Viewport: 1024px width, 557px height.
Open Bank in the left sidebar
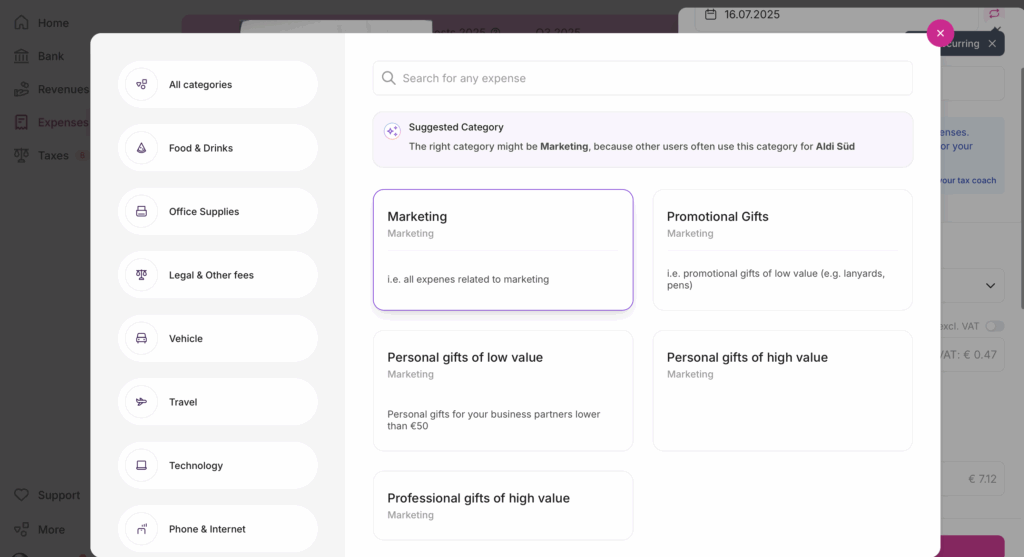tap(50, 56)
